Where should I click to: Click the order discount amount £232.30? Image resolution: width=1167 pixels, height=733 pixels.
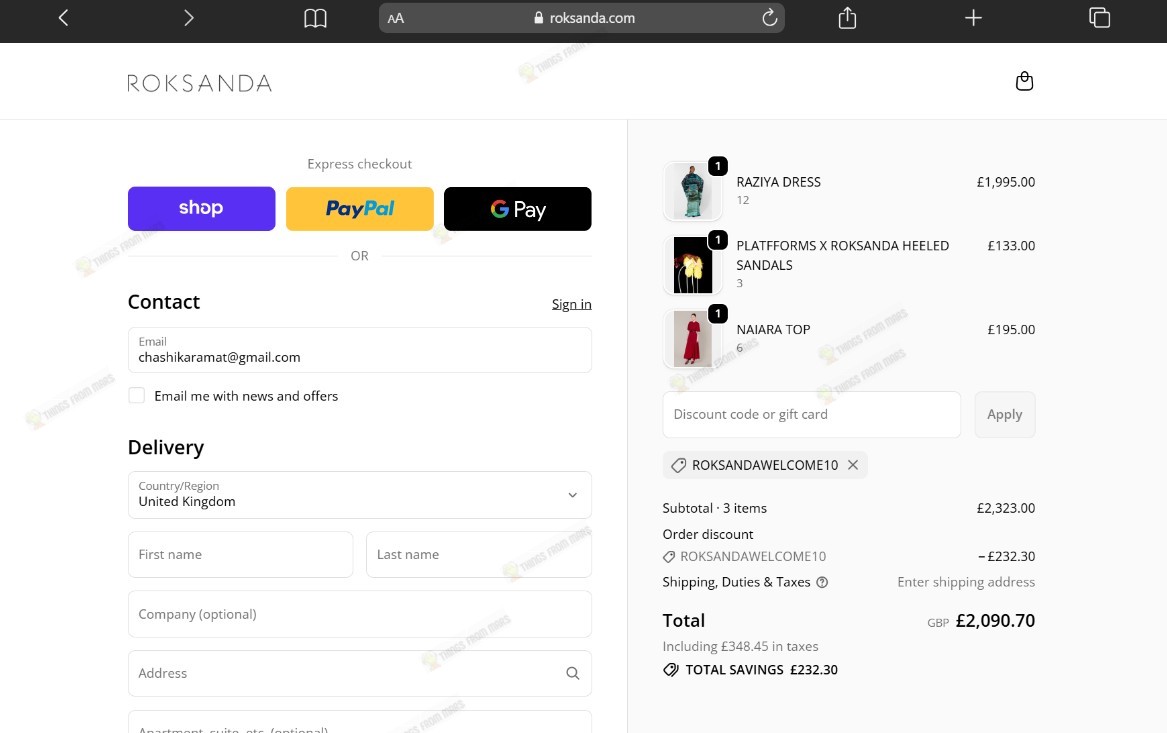1006,557
